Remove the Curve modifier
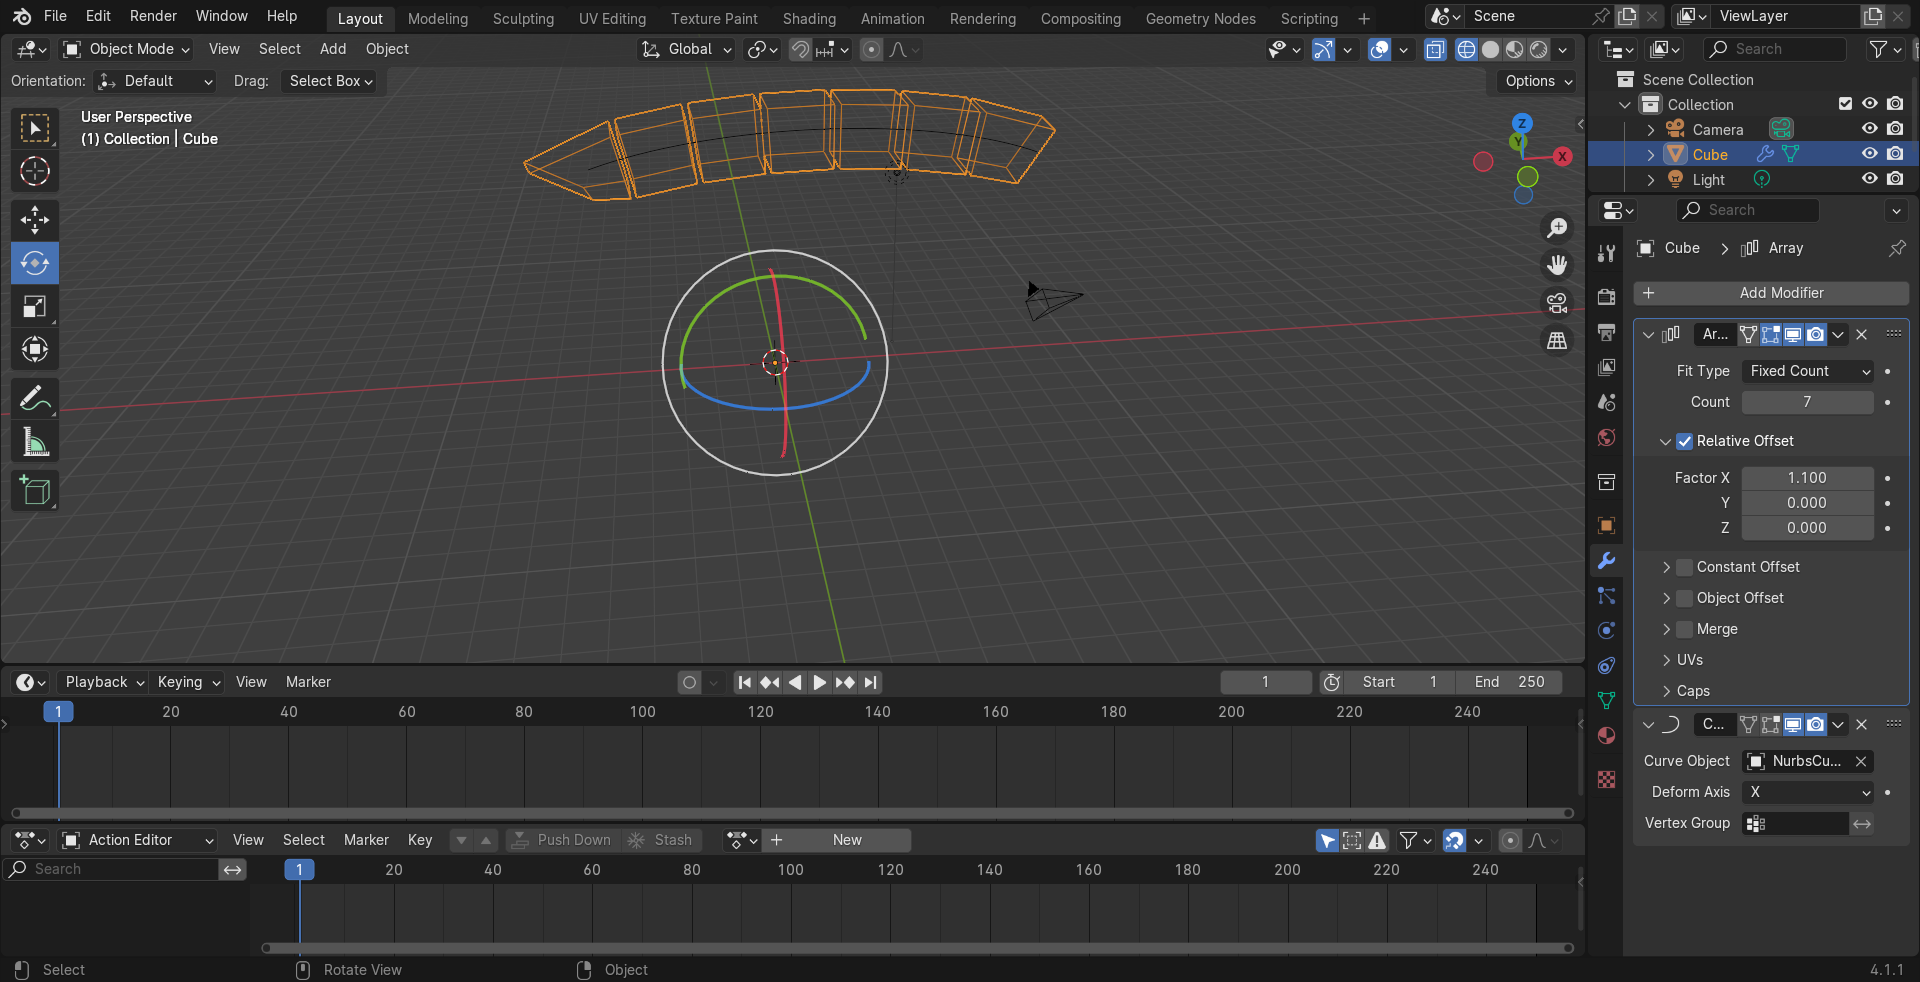Image resolution: width=1920 pixels, height=982 pixels. click(1861, 724)
